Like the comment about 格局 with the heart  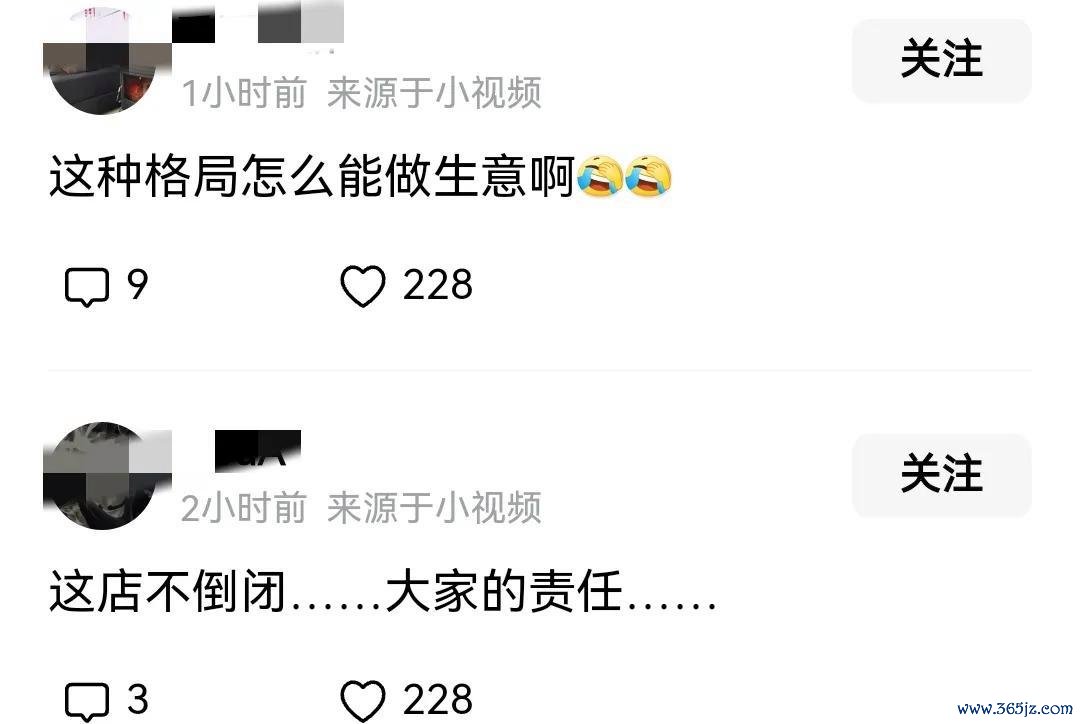point(362,286)
